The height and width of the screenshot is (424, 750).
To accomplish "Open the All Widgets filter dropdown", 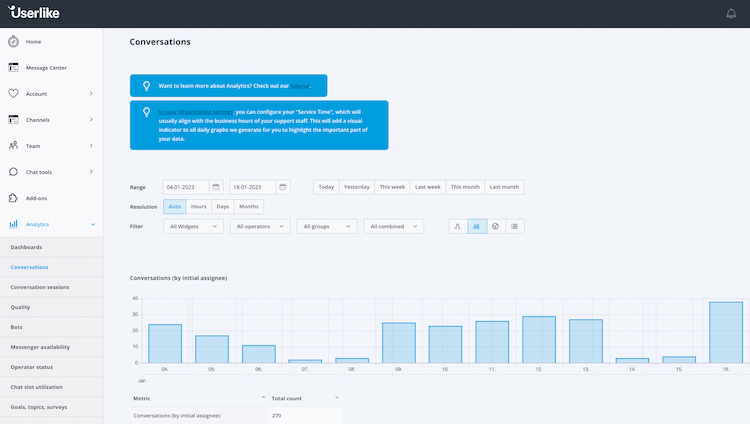I will (195, 227).
